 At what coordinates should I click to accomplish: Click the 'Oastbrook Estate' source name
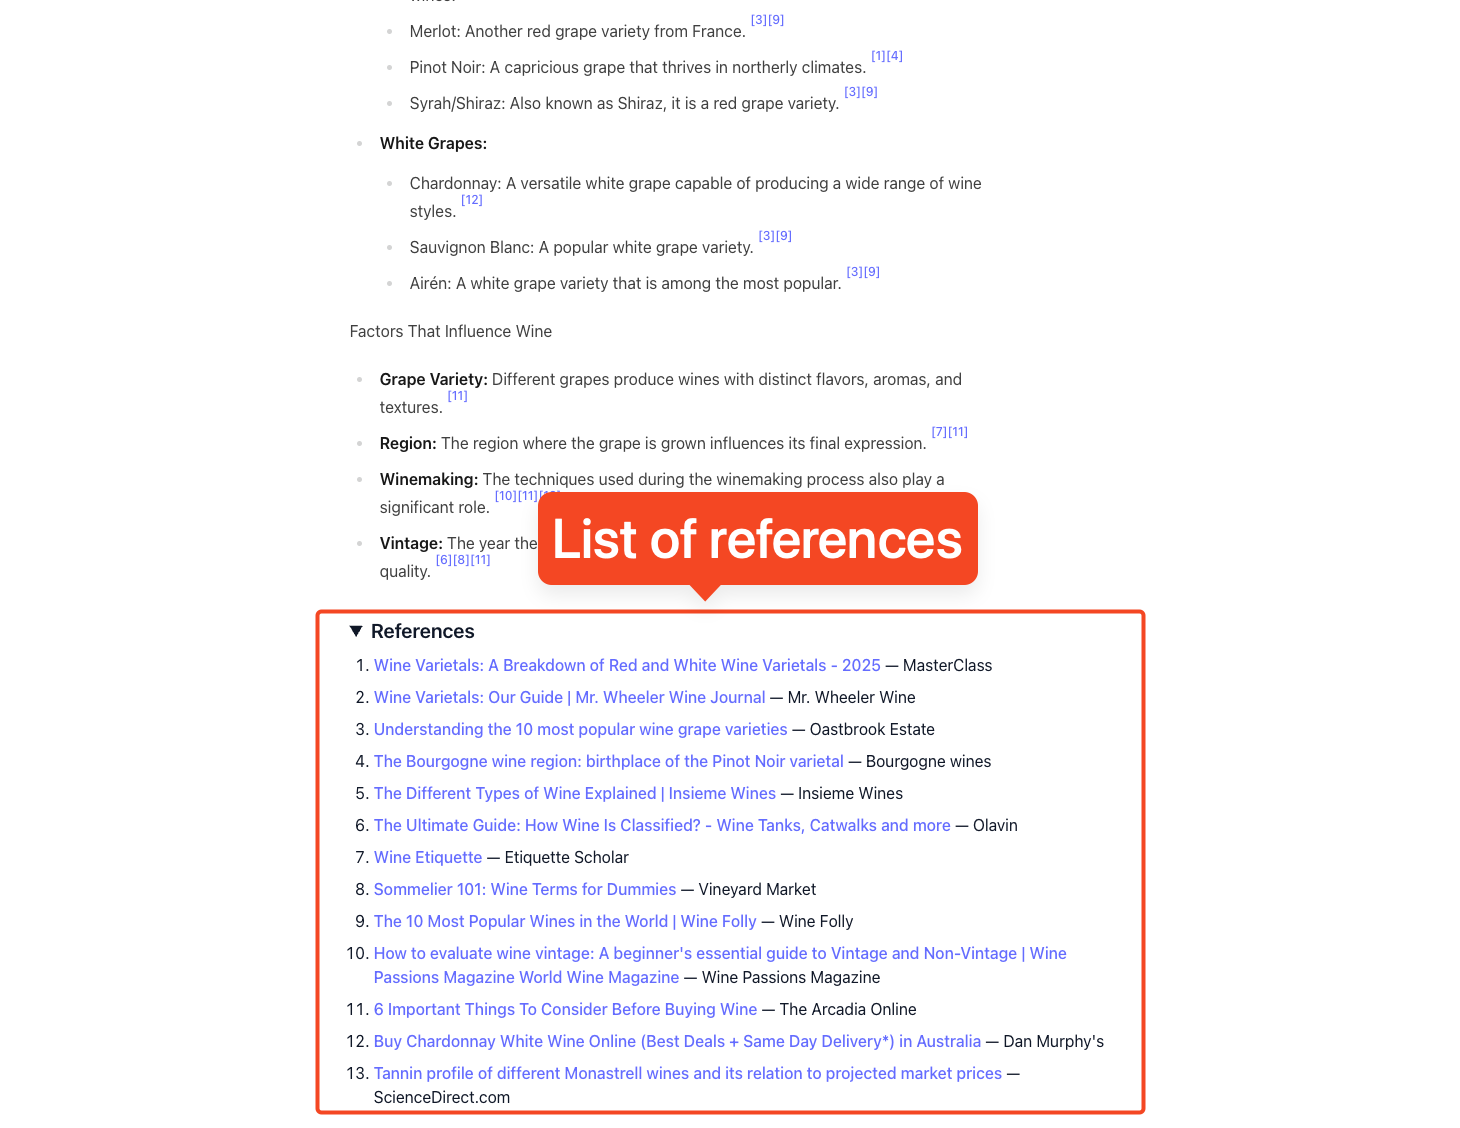(x=872, y=729)
